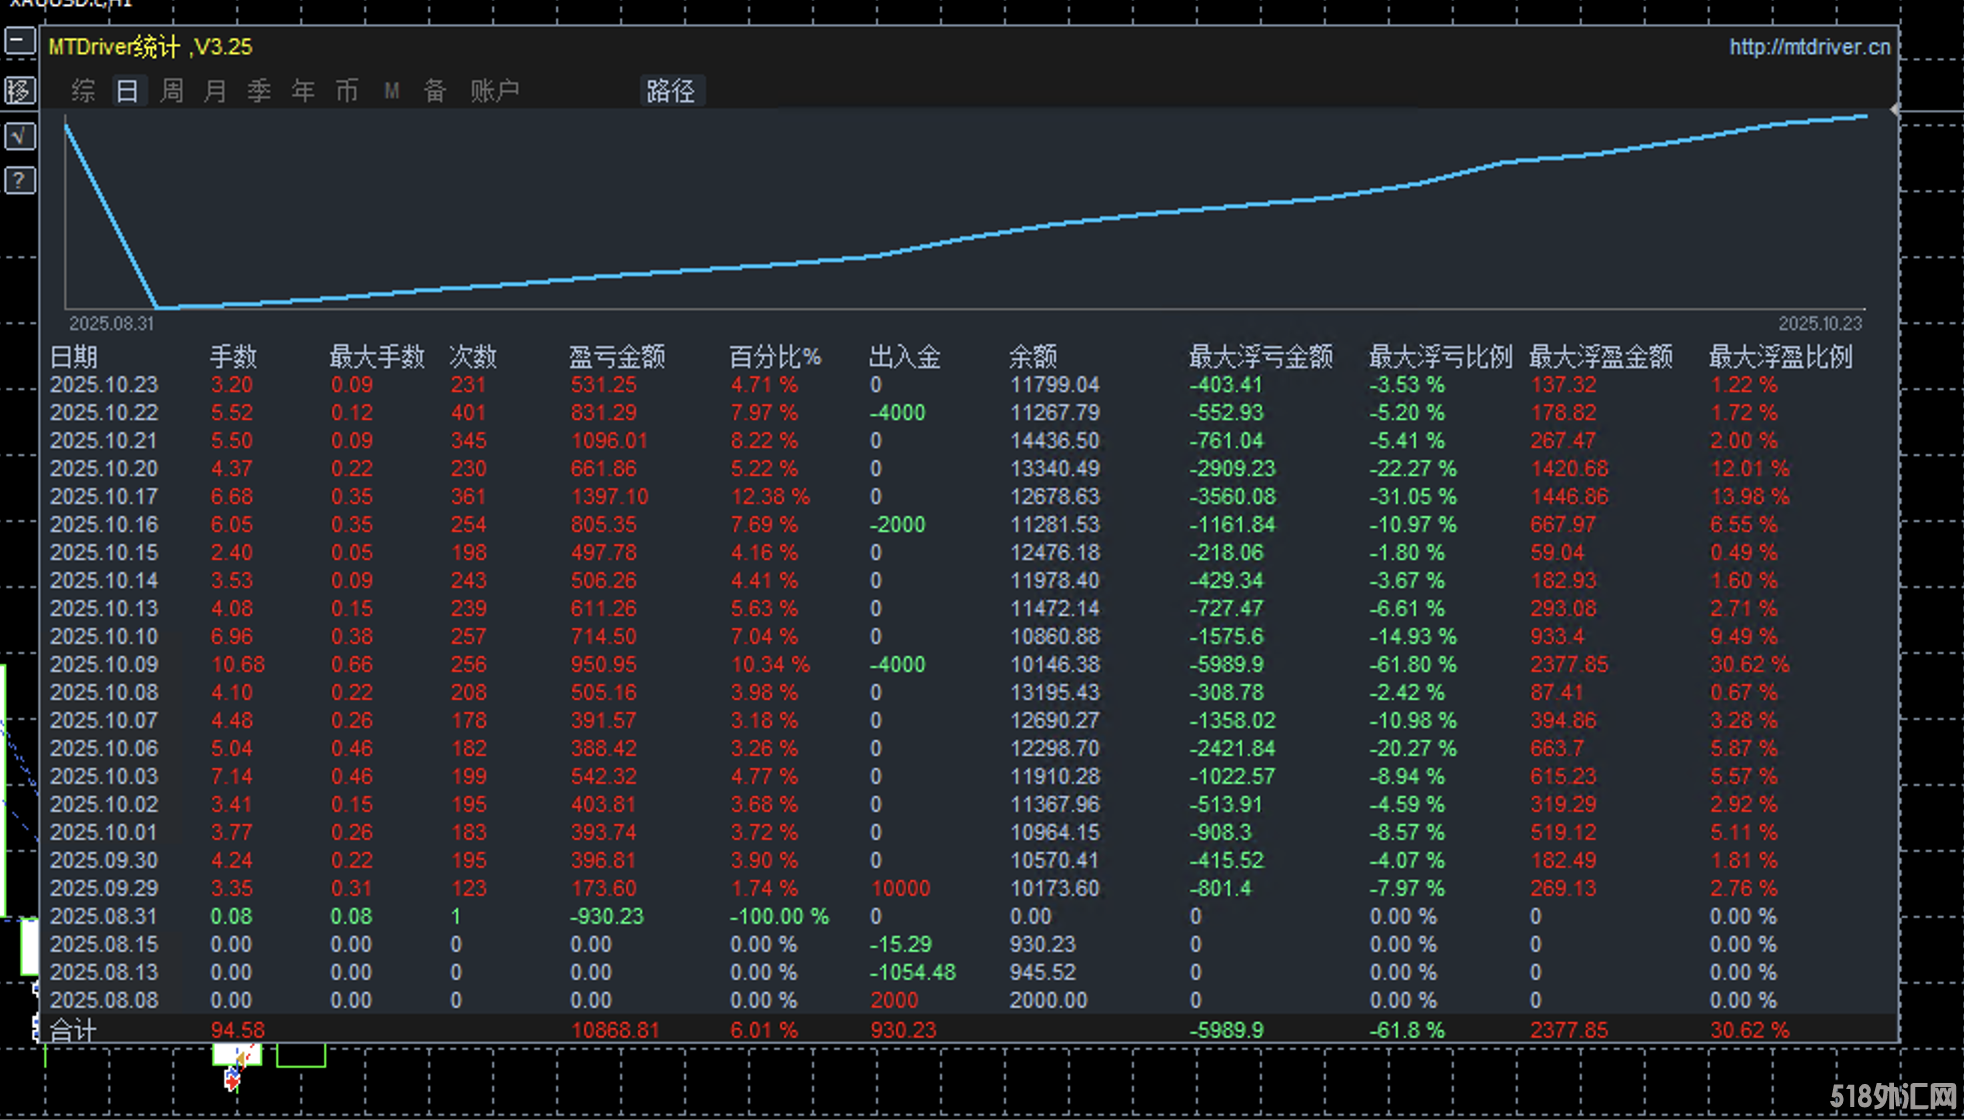Select the 日 daily statistics tab

click(x=127, y=91)
